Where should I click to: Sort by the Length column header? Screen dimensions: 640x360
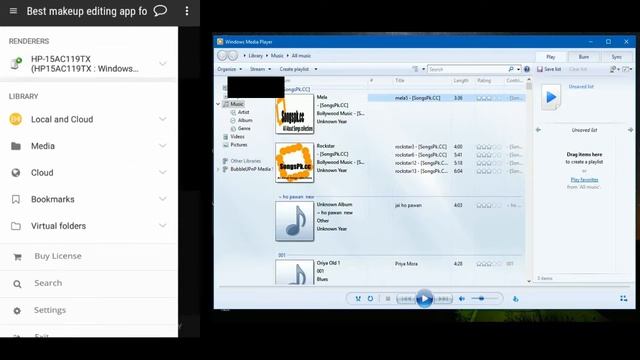[x=461, y=81]
